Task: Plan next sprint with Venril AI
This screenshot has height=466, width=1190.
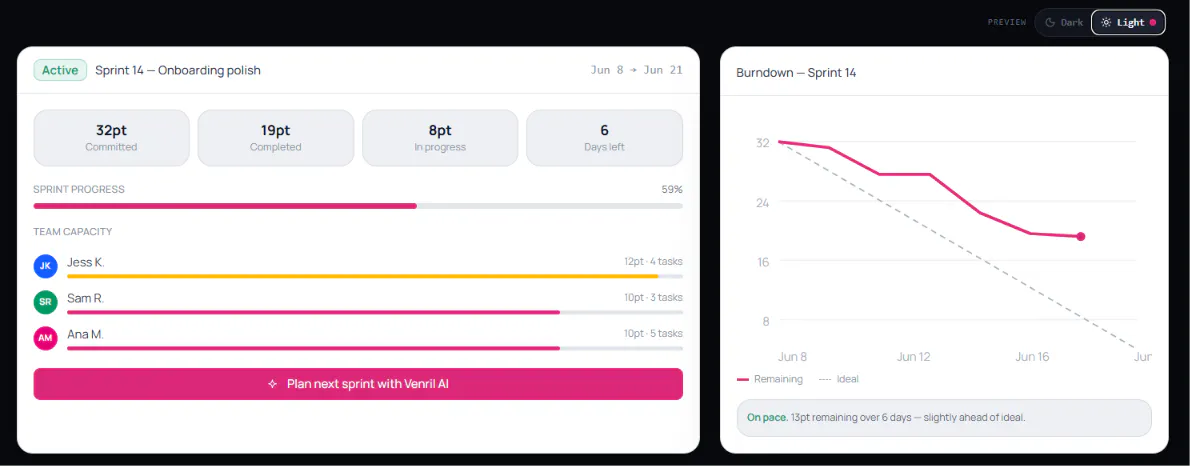Action: [x=358, y=384]
